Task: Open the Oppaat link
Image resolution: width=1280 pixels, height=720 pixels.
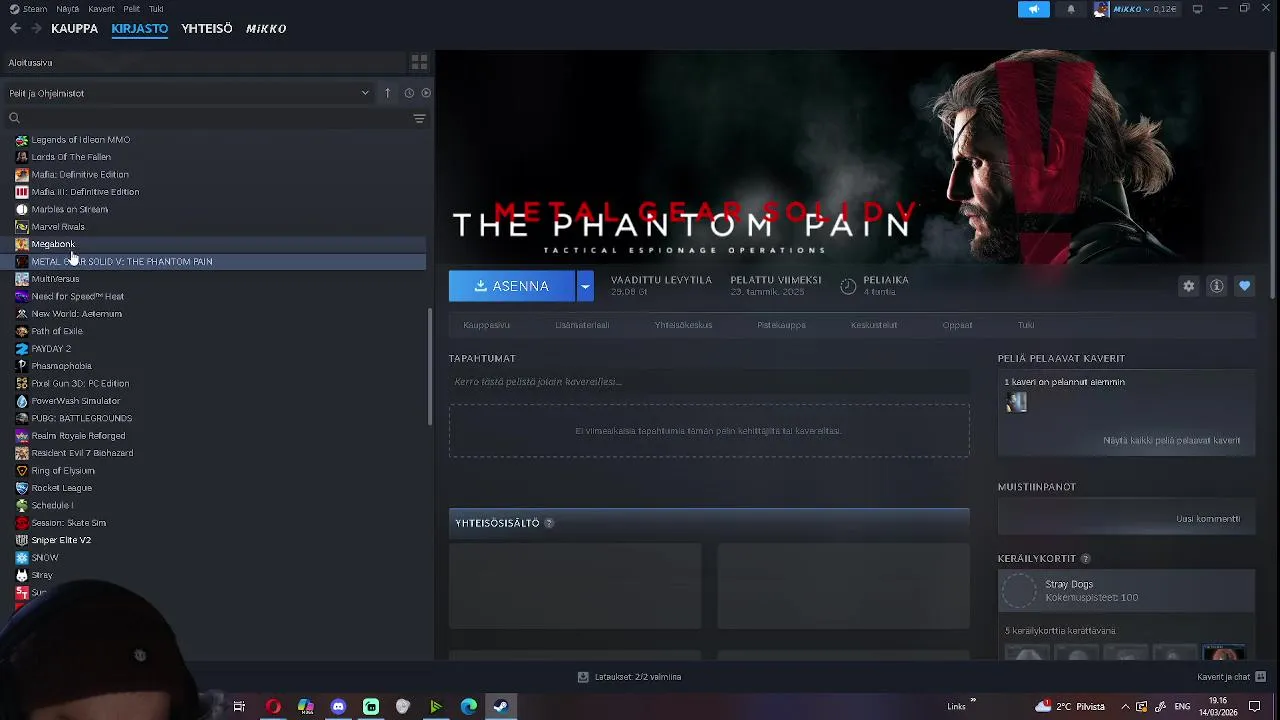Action: tap(957, 325)
